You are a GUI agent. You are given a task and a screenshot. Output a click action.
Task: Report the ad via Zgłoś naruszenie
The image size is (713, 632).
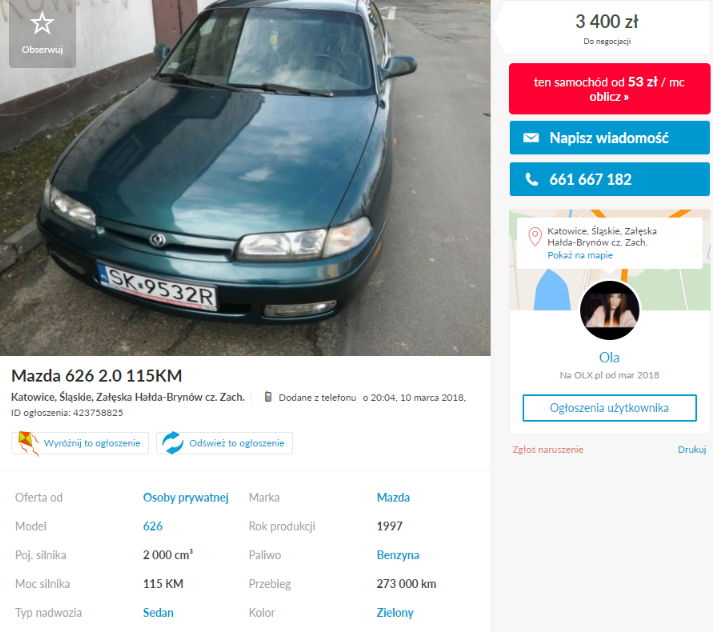[x=547, y=450]
